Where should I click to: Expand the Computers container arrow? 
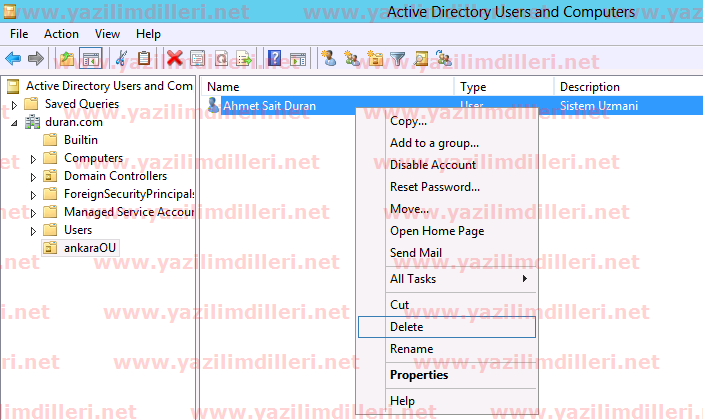(x=33, y=158)
